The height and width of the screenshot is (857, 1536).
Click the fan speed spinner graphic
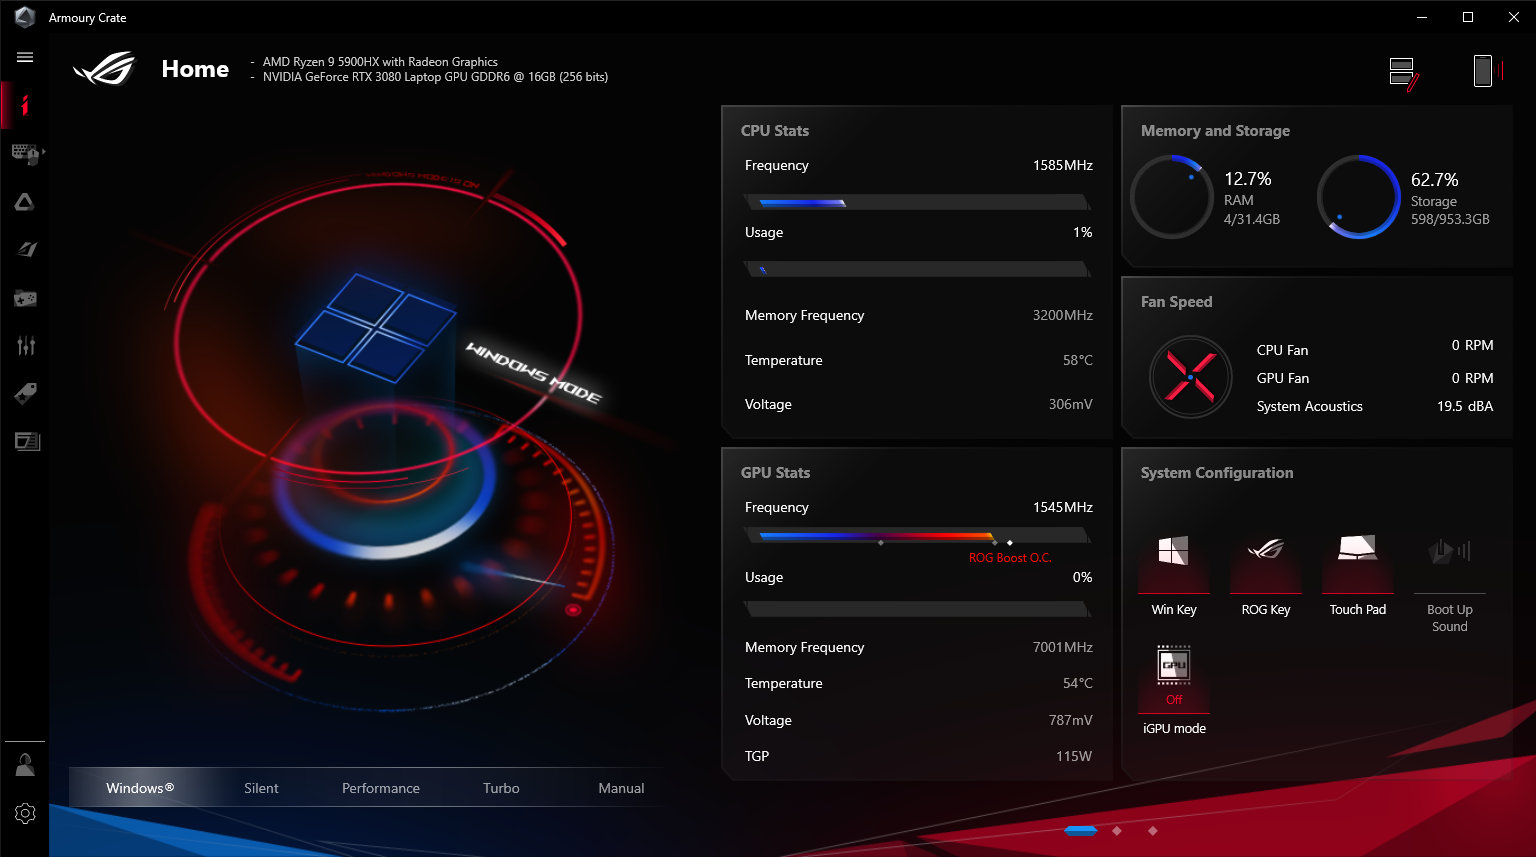[x=1190, y=377]
